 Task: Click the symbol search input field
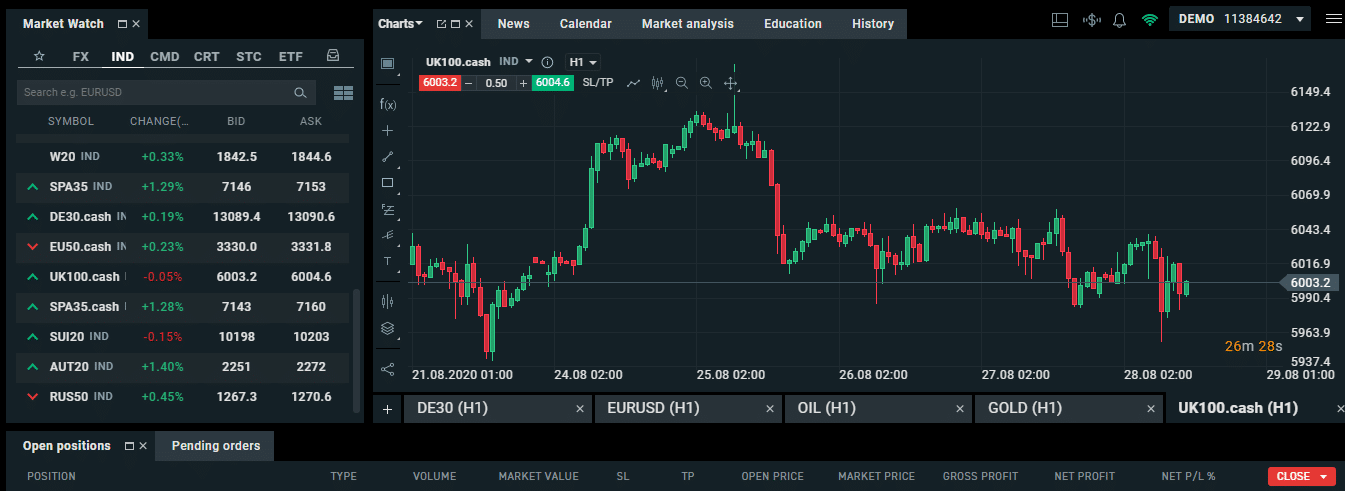[x=155, y=93]
